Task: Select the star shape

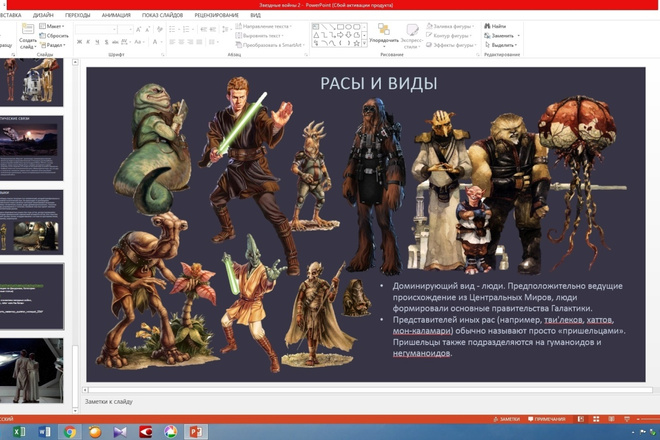Action: tap(357, 43)
